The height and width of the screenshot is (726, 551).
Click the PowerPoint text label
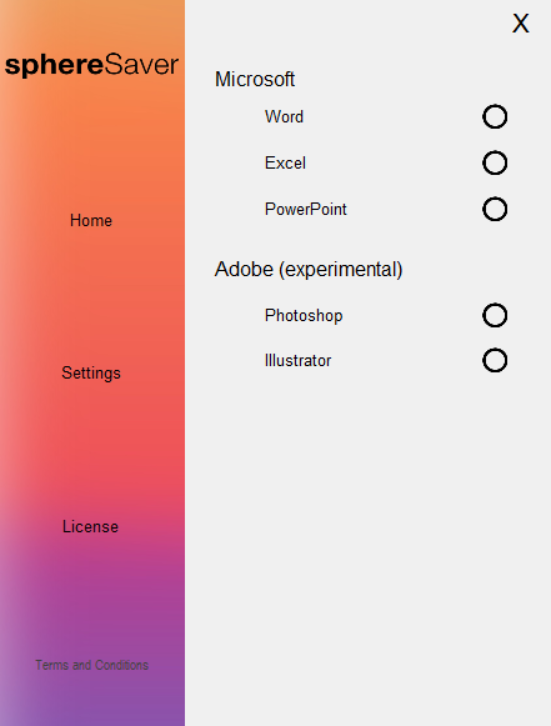click(306, 209)
